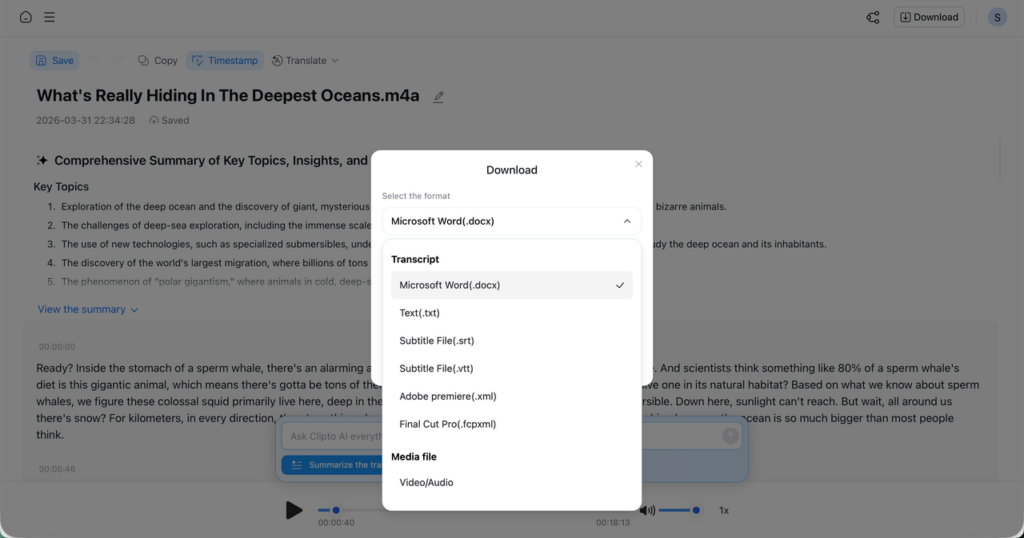Toggle the Timestamp option

[225, 61]
